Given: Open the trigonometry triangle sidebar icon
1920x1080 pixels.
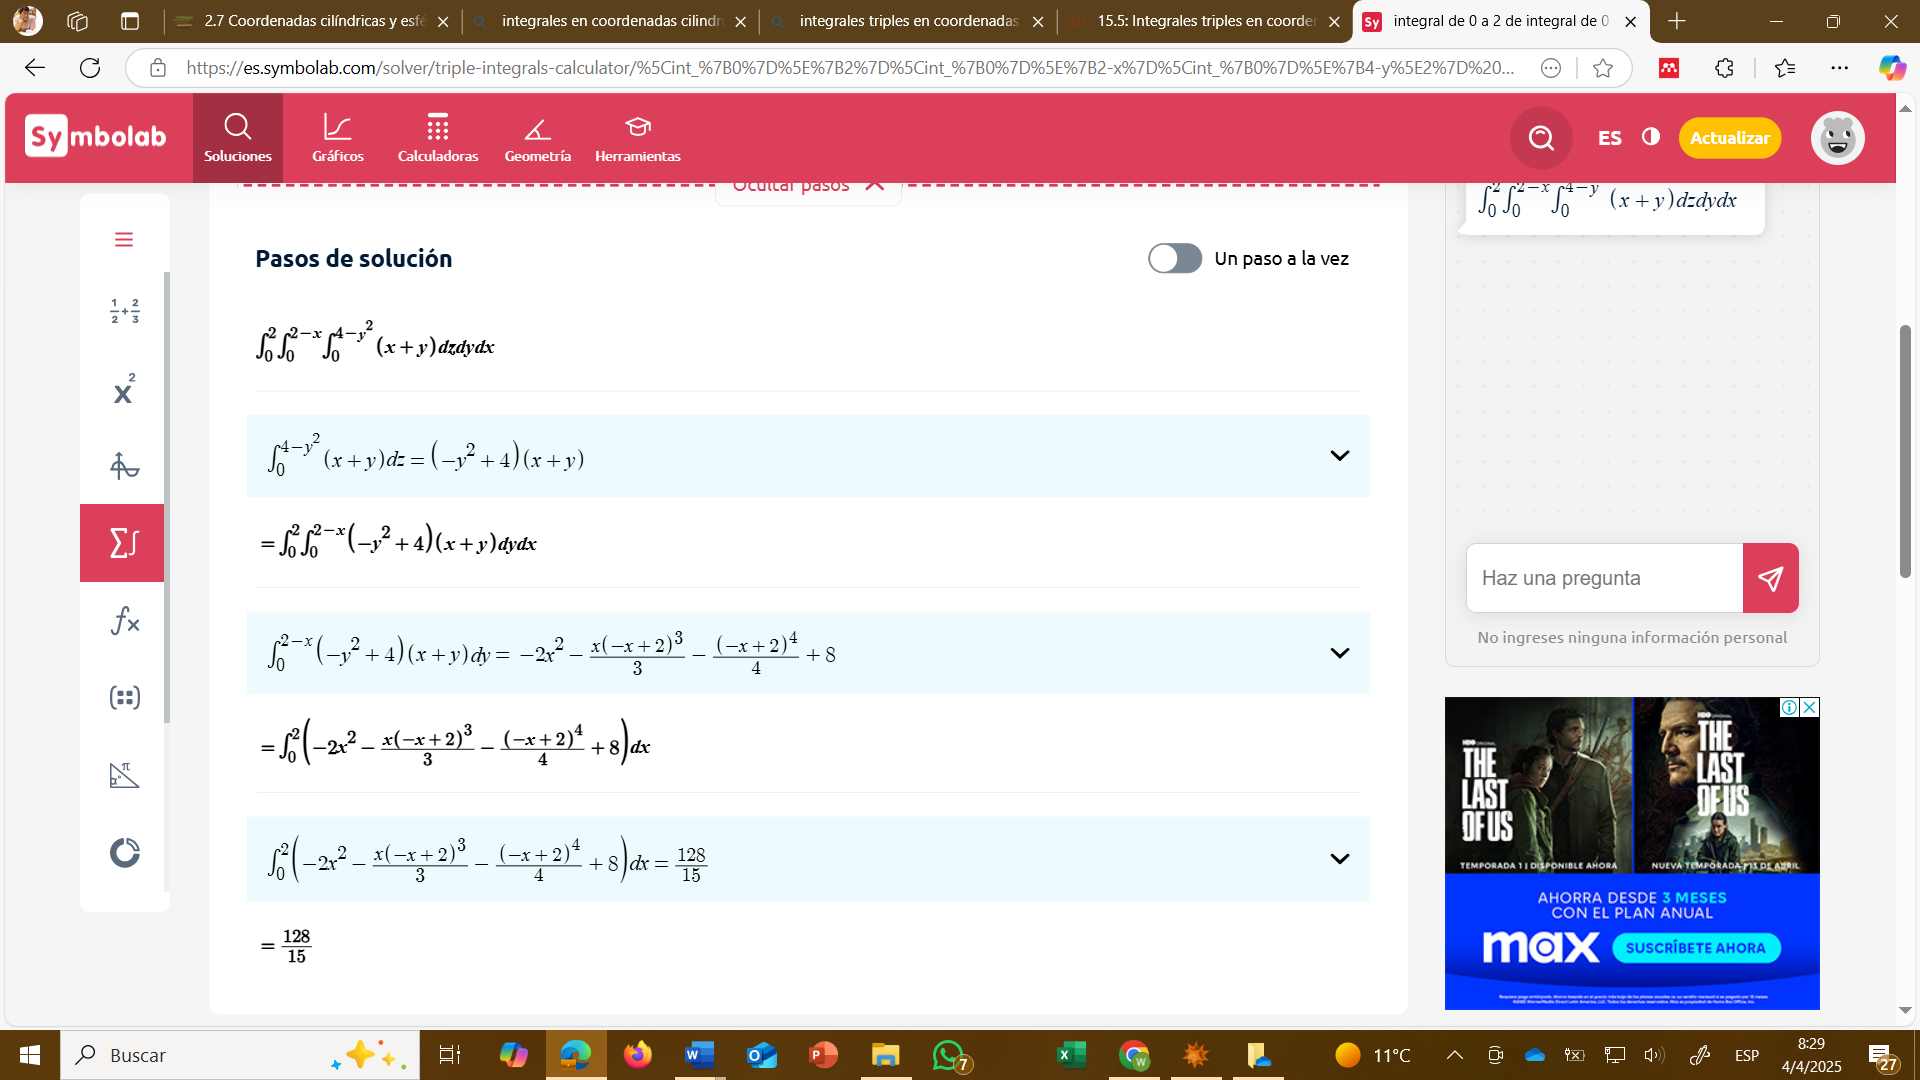Looking at the screenshot, I should click(124, 775).
